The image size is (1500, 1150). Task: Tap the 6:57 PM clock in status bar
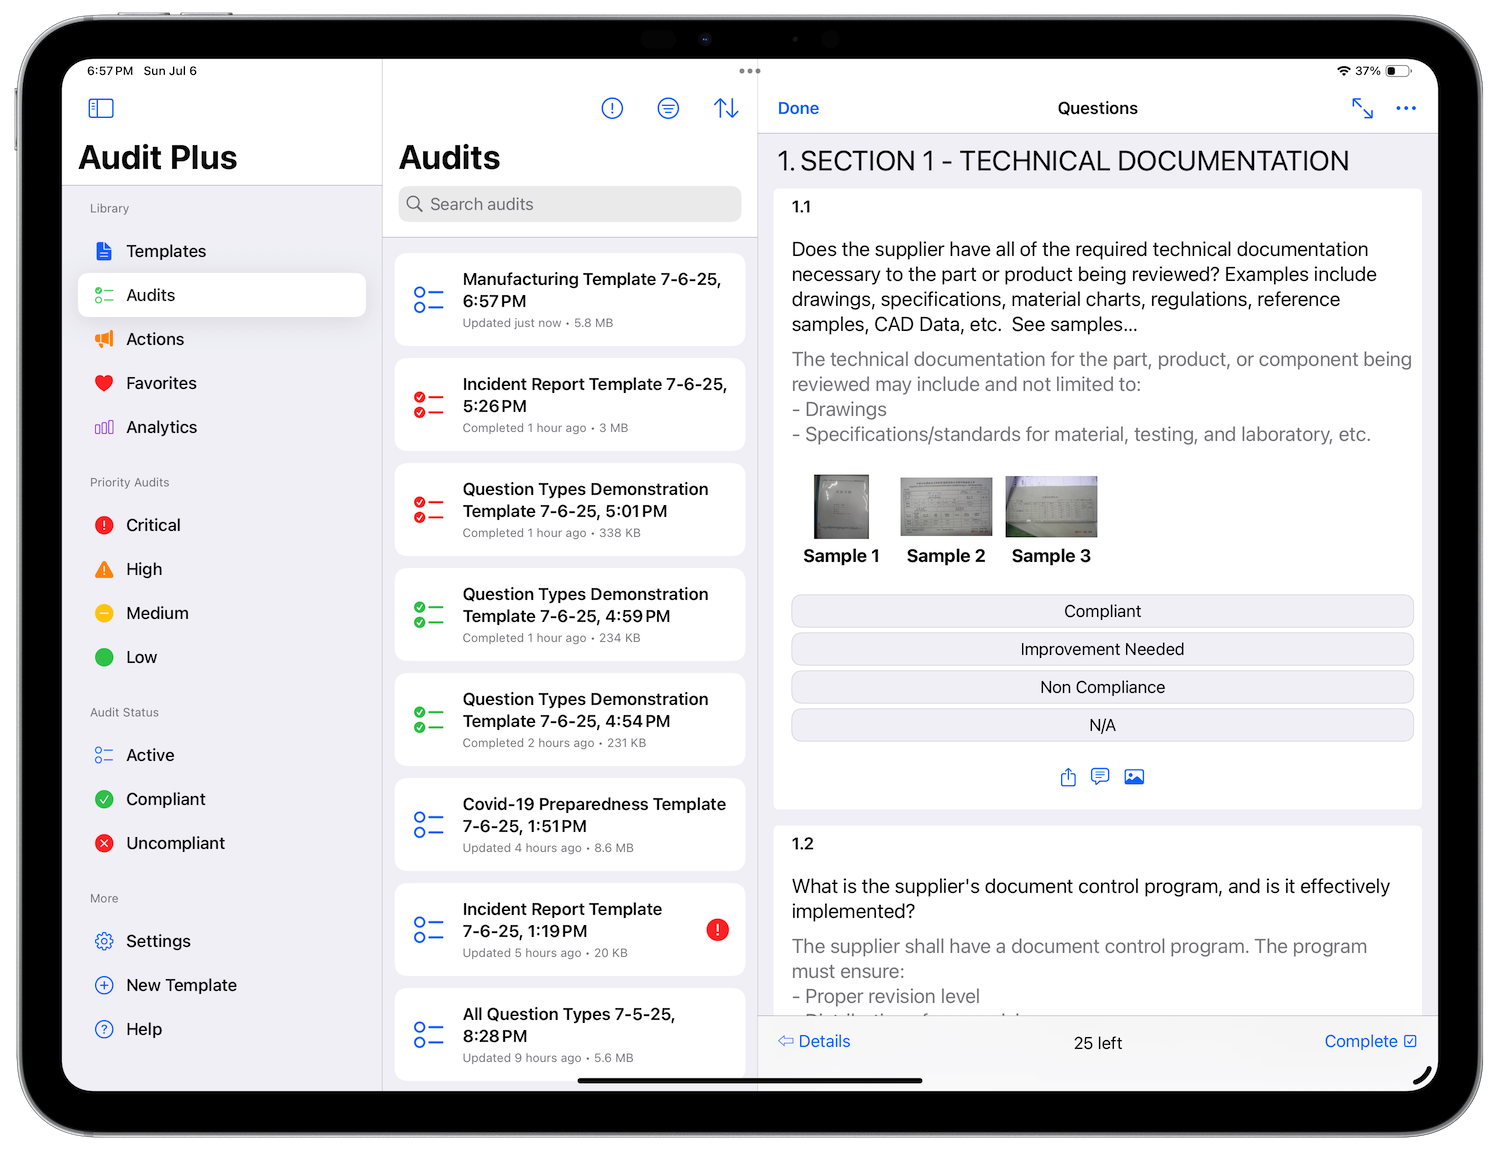point(110,71)
